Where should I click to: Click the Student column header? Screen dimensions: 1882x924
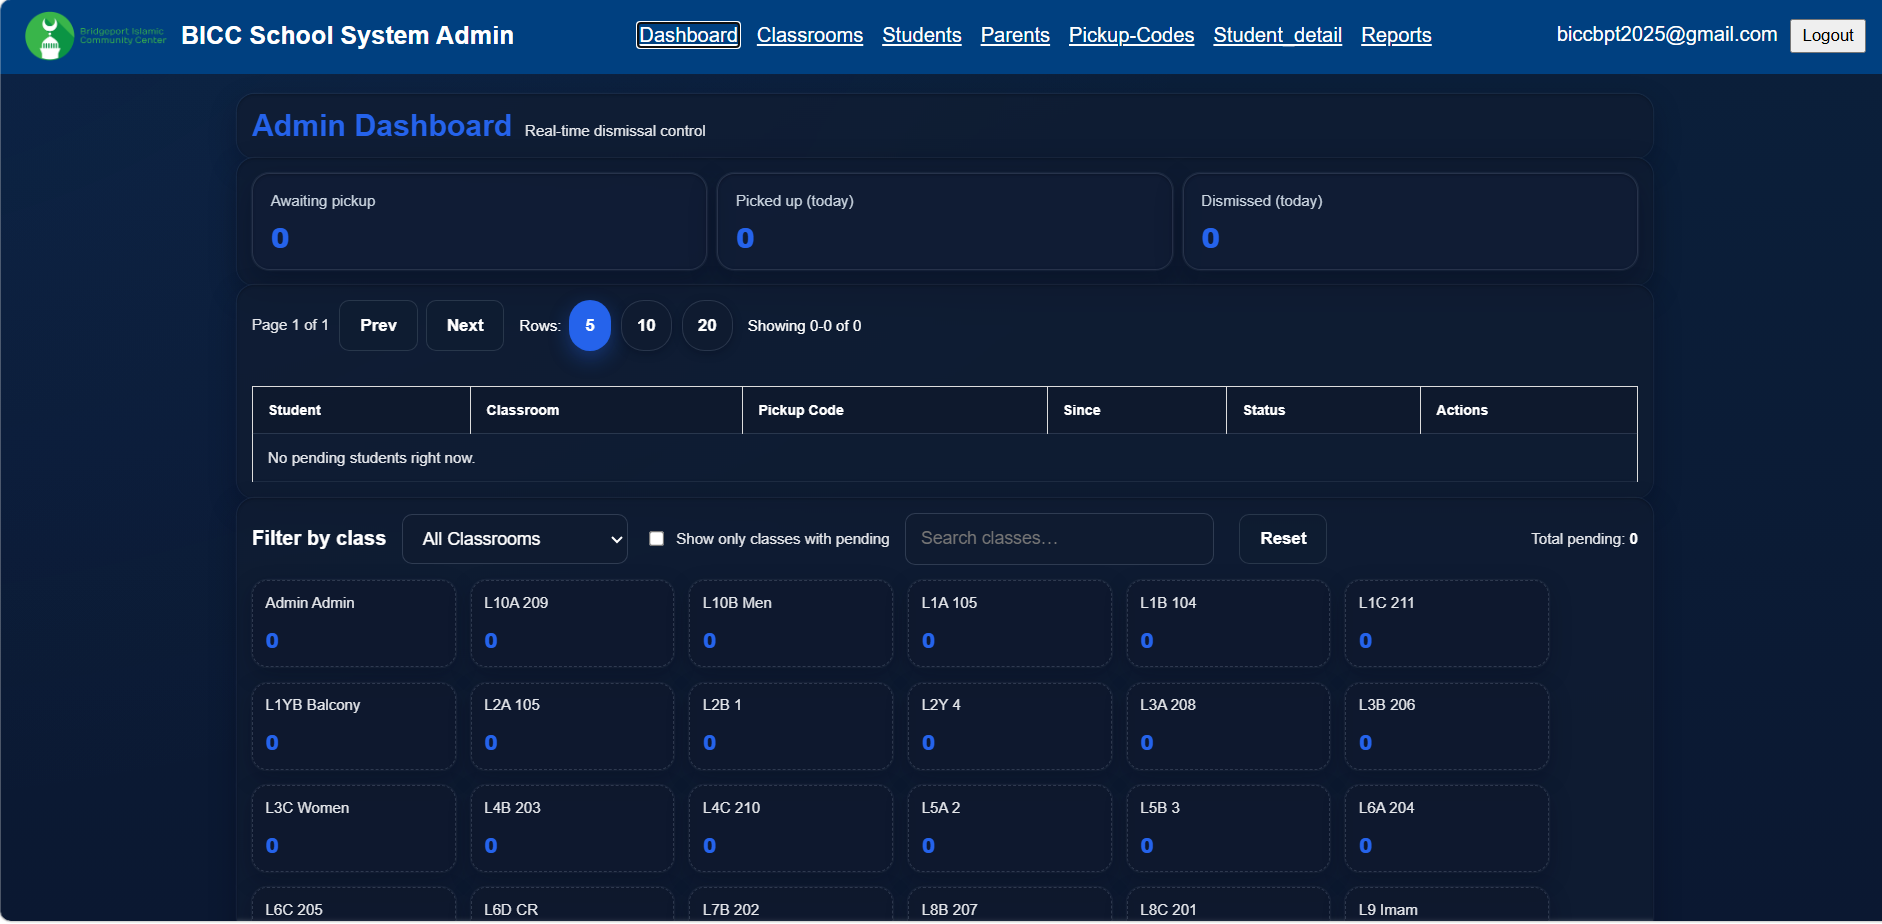click(361, 410)
